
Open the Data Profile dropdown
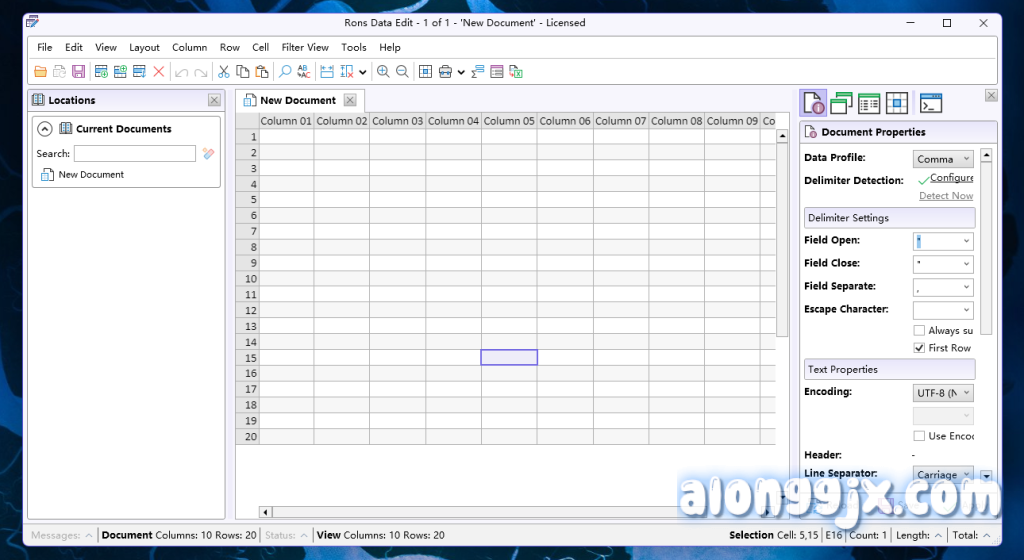943,159
